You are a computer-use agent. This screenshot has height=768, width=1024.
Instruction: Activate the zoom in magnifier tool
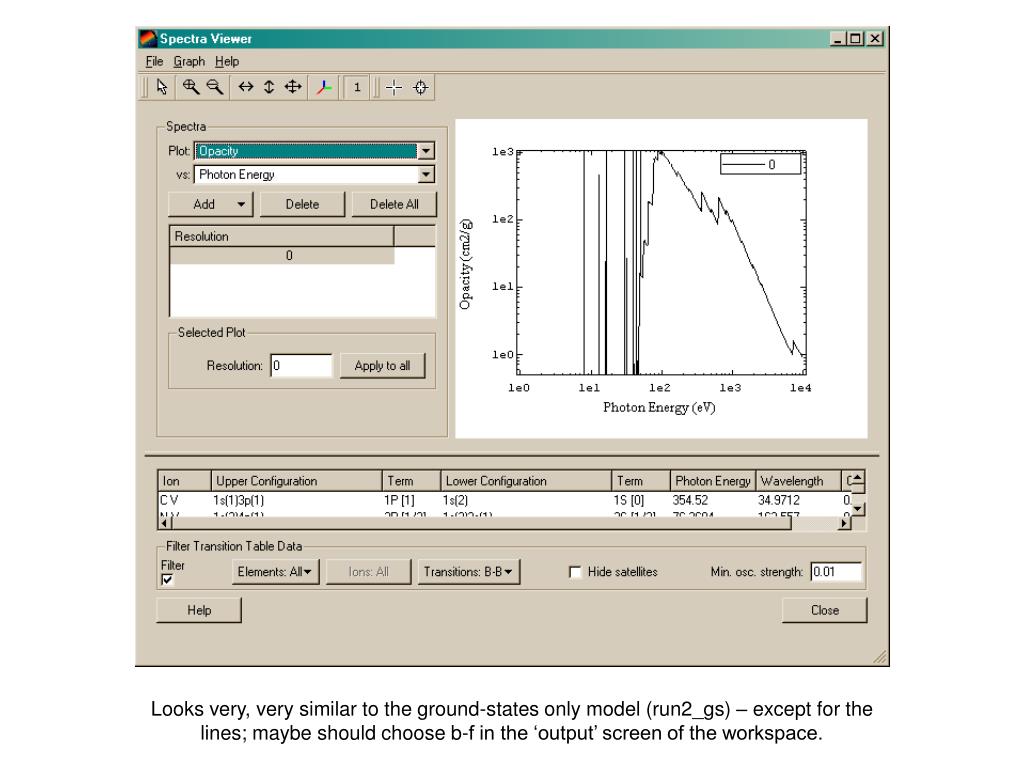tap(191, 87)
